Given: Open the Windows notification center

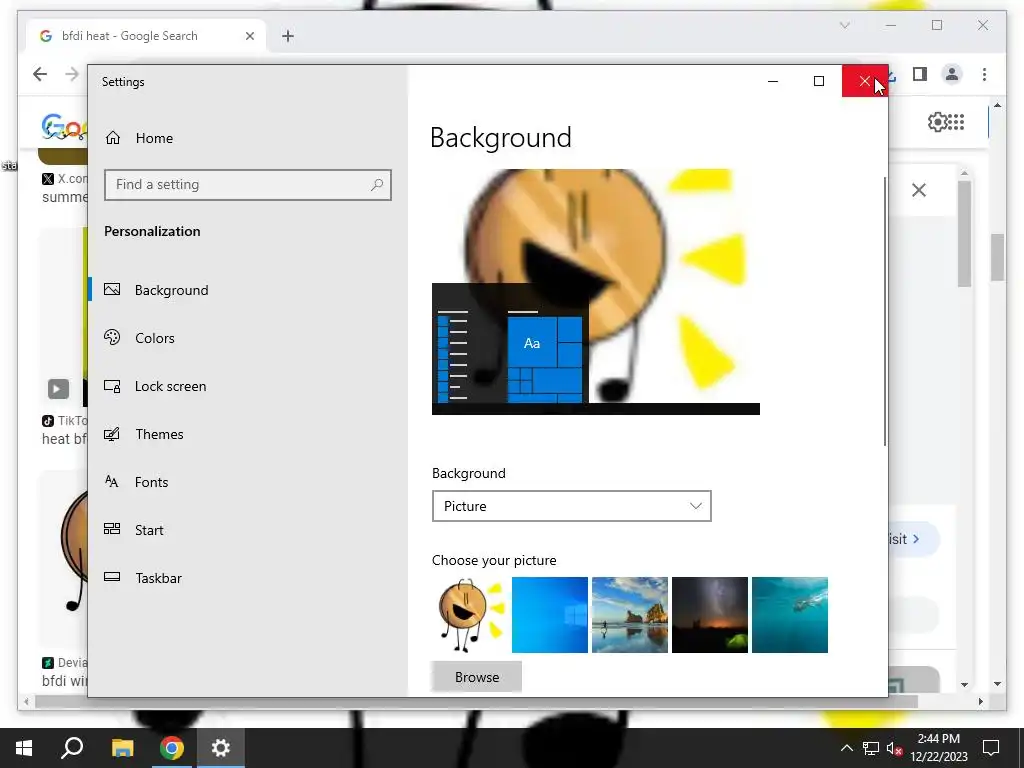Looking at the screenshot, I should click(991, 748).
